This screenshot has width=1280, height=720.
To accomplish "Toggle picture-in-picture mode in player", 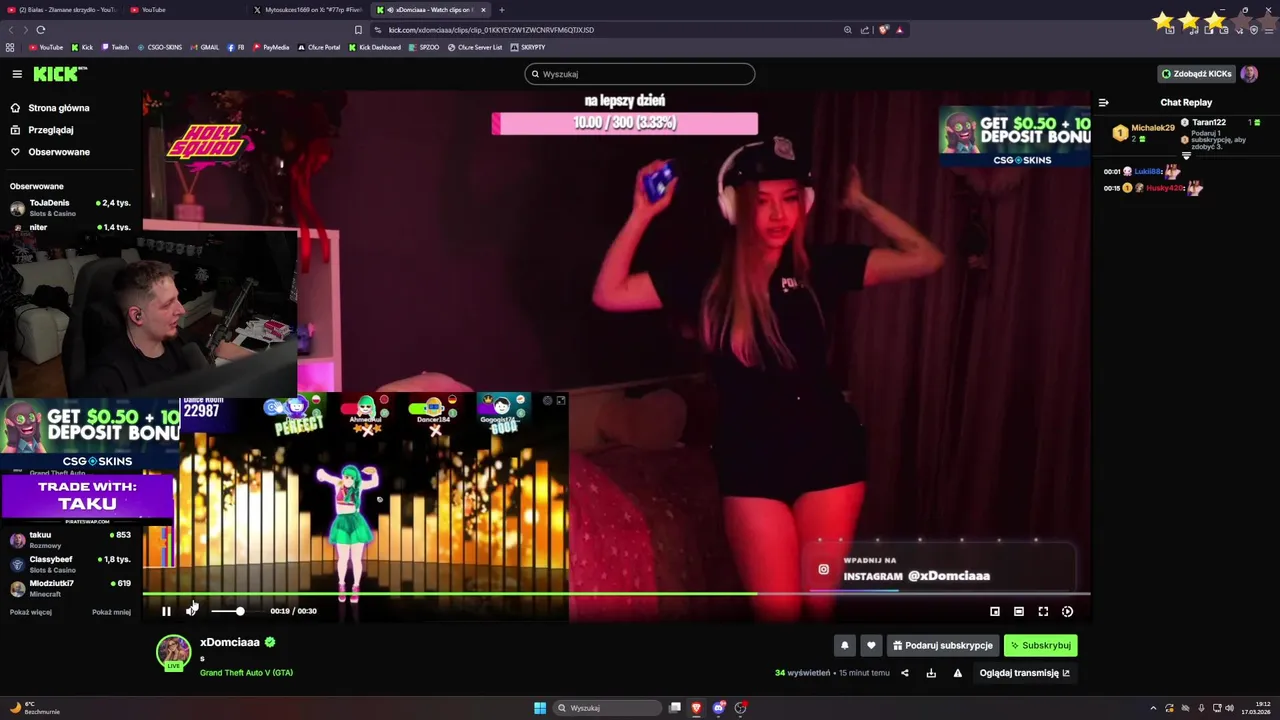I will tap(995, 611).
